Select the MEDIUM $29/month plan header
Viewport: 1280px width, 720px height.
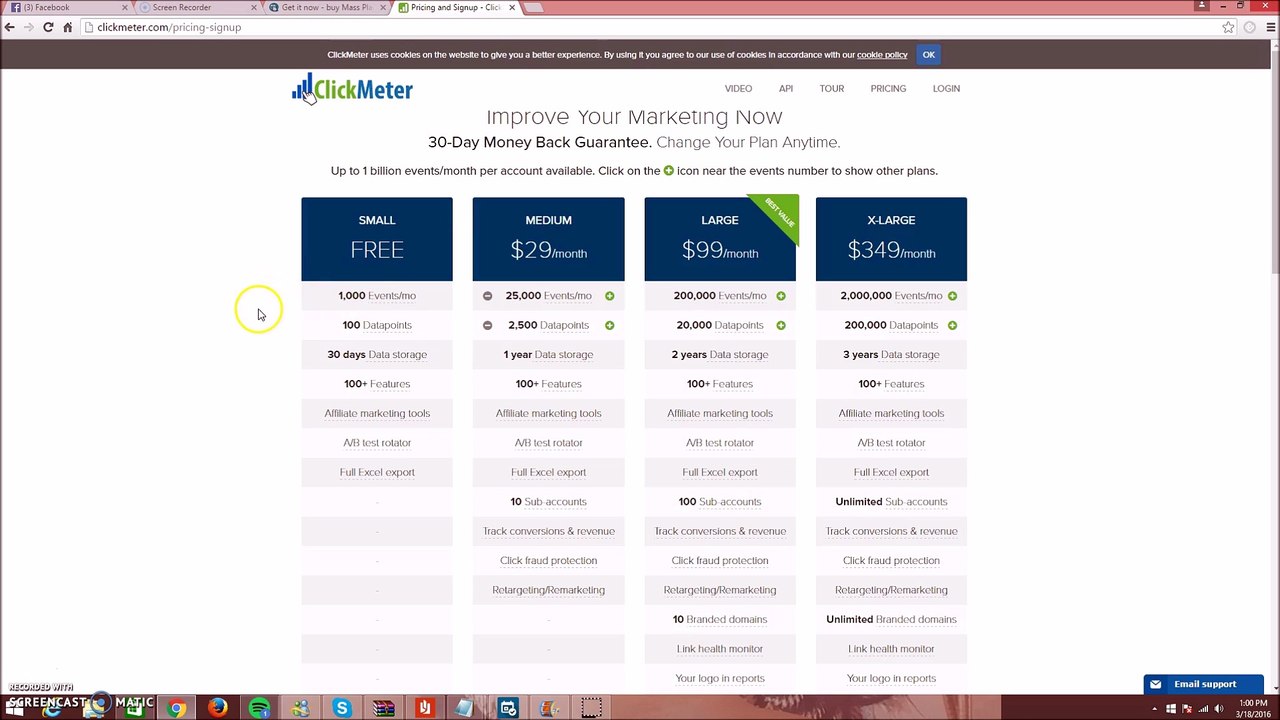click(548, 239)
